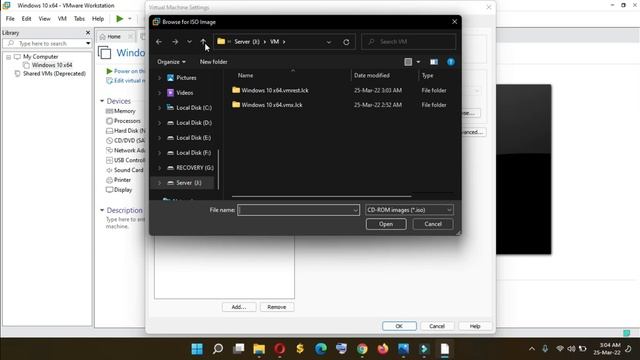Create a New folder
The width and height of the screenshot is (640, 360).
pyautogui.click(x=213, y=62)
